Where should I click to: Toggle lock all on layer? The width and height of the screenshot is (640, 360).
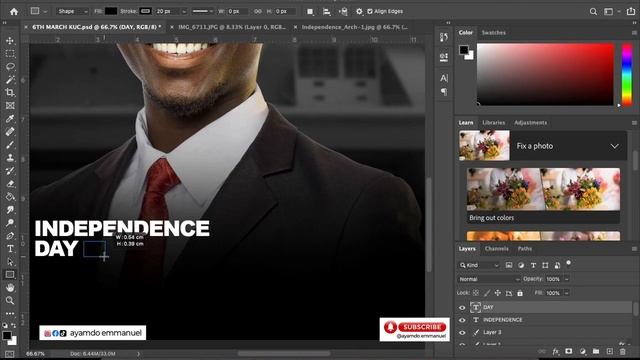[x=520, y=293]
